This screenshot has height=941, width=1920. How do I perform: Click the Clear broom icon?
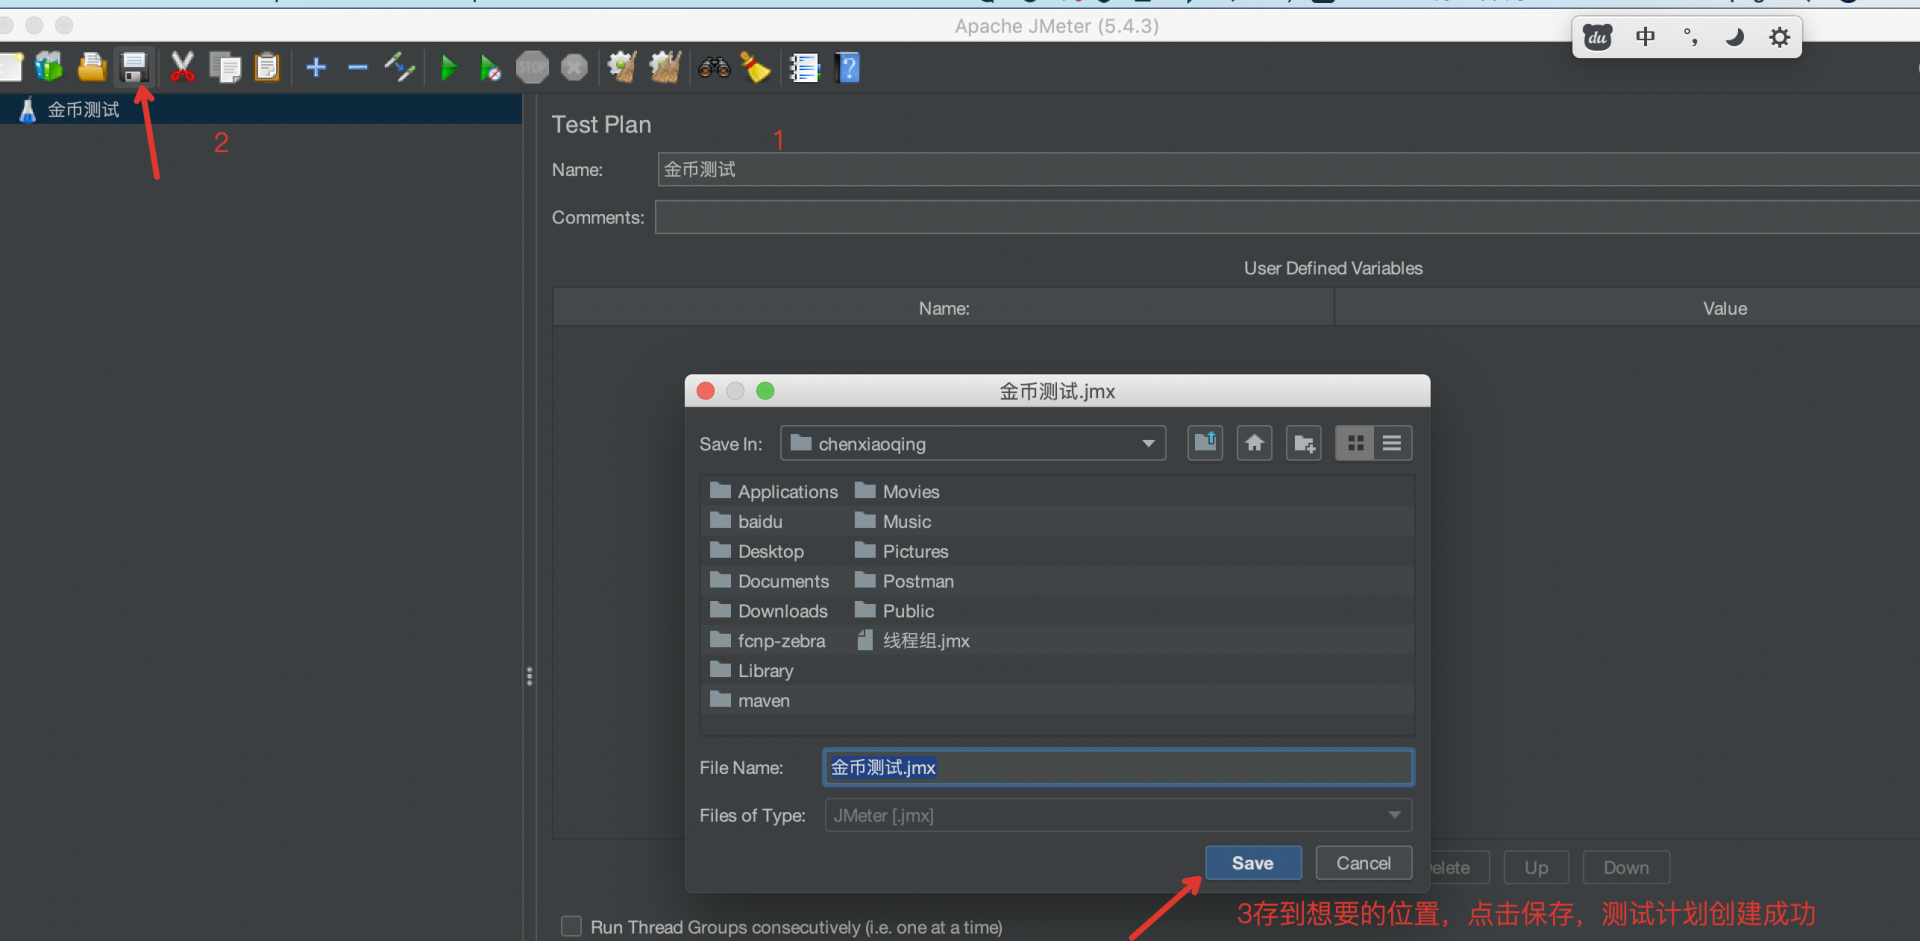click(622, 67)
